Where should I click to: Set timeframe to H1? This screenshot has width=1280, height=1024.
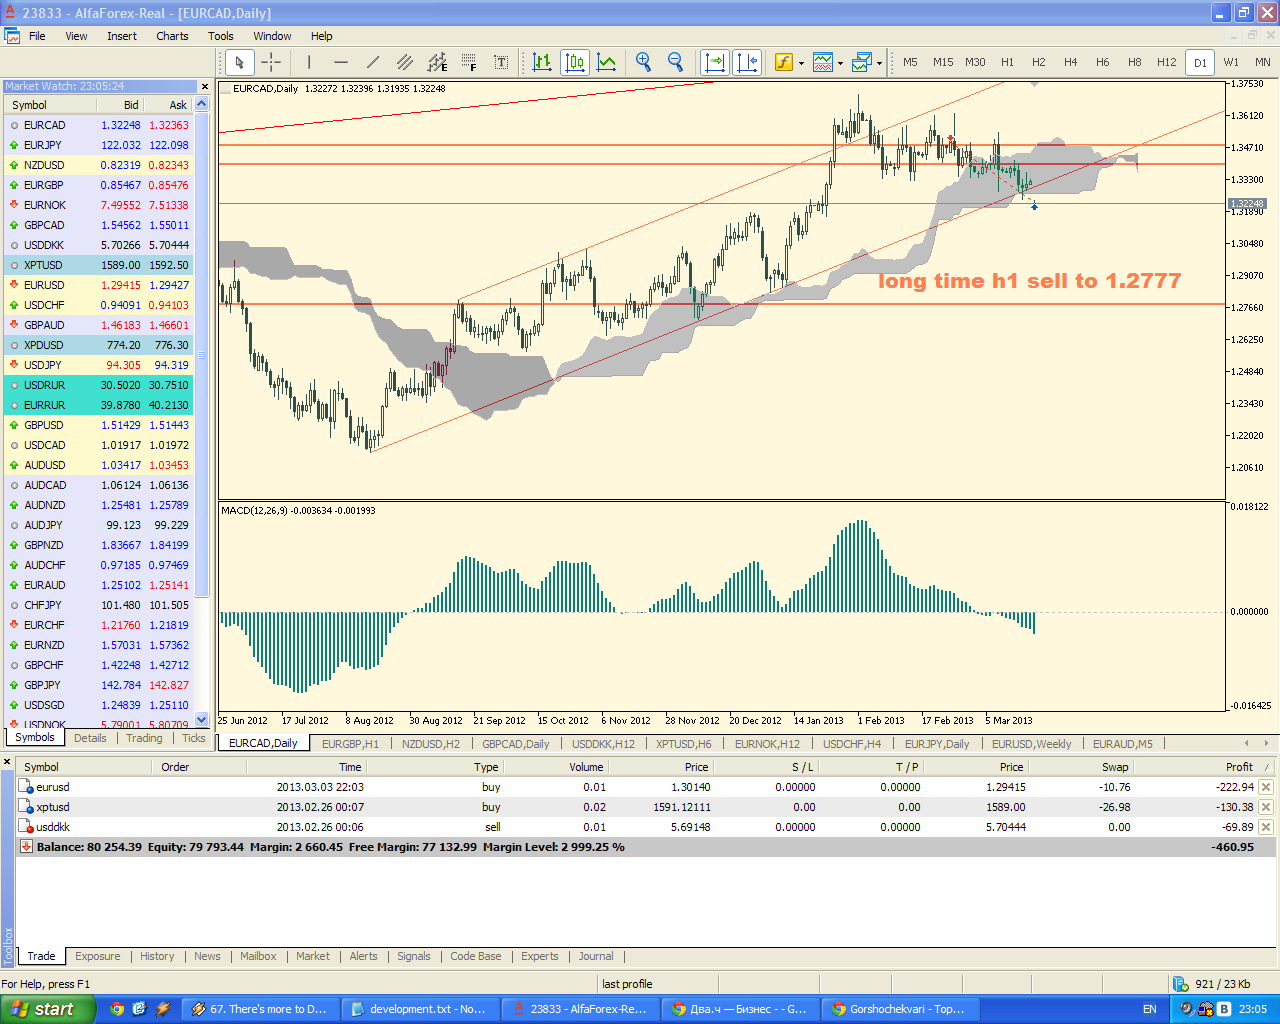click(x=1007, y=62)
